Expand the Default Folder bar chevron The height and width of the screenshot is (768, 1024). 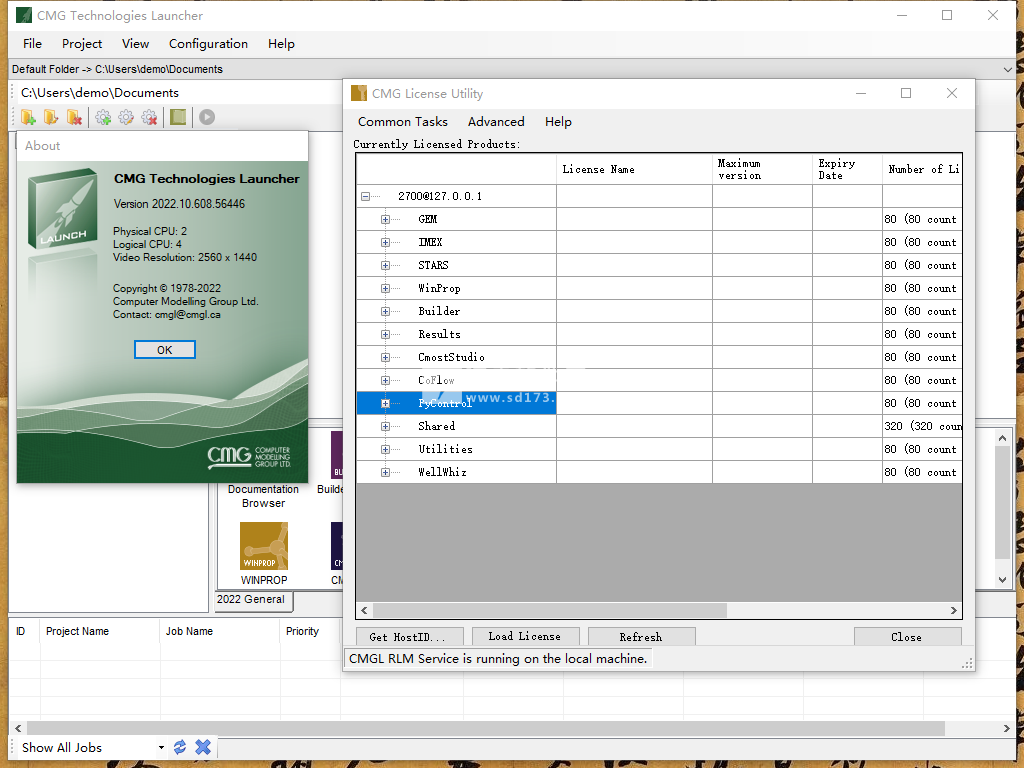click(1008, 69)
